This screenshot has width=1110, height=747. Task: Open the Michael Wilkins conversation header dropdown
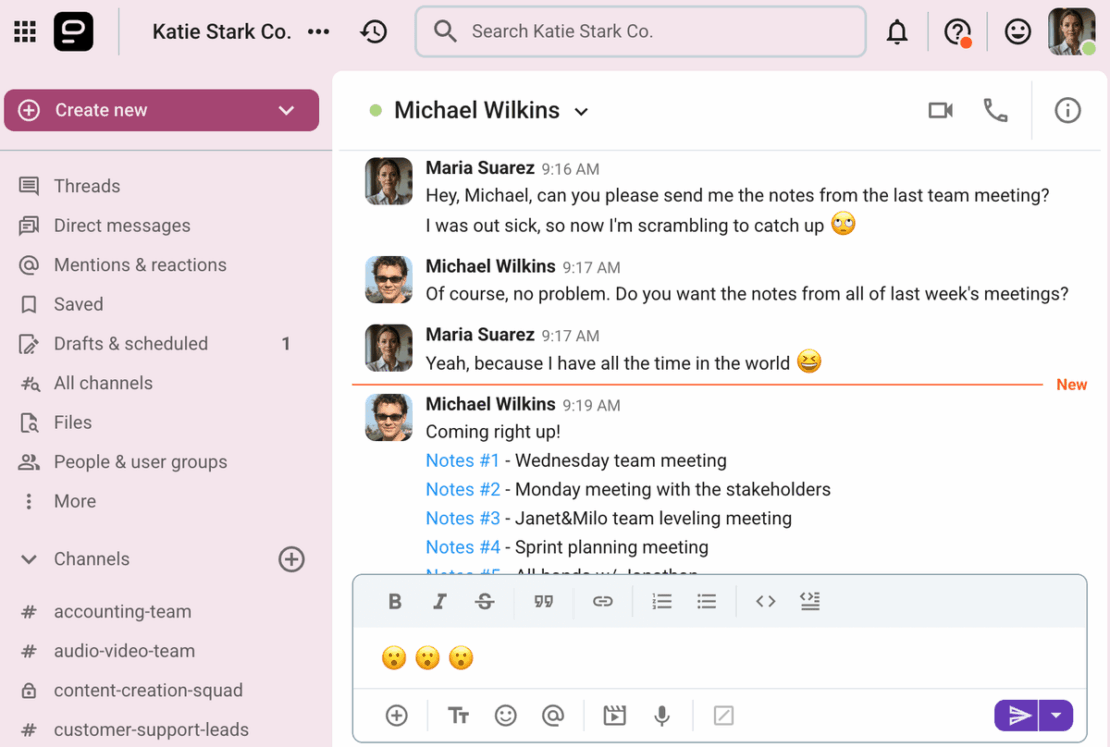582,111
